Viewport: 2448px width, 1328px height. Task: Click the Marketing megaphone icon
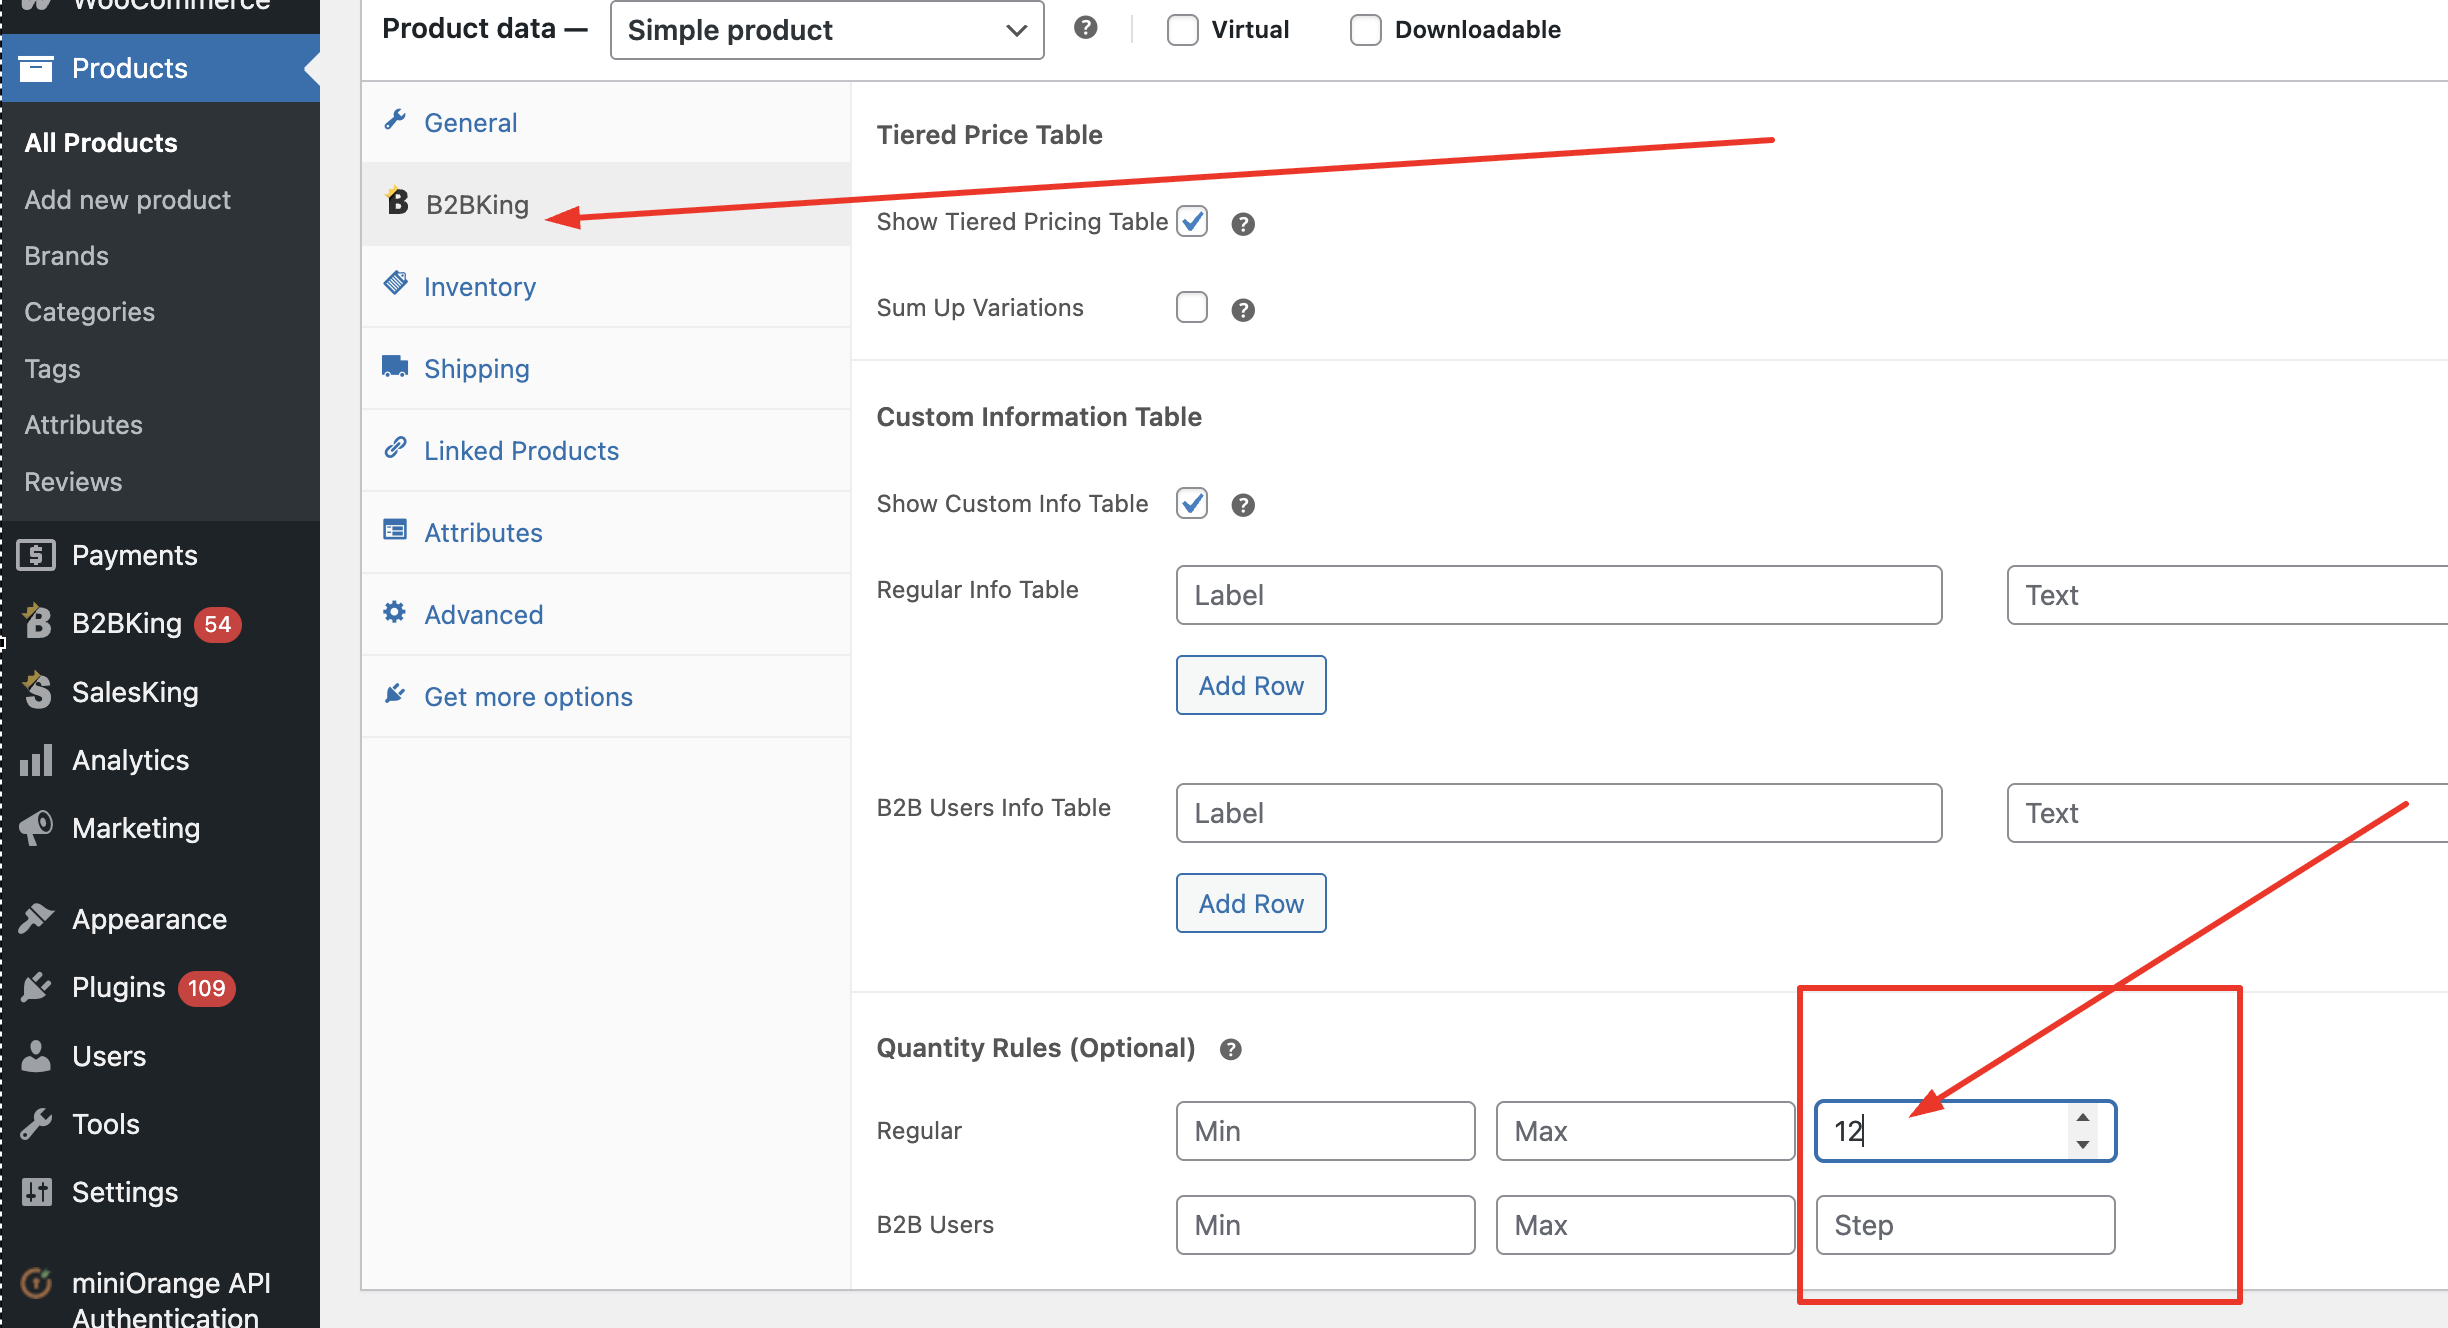point(37,828)
